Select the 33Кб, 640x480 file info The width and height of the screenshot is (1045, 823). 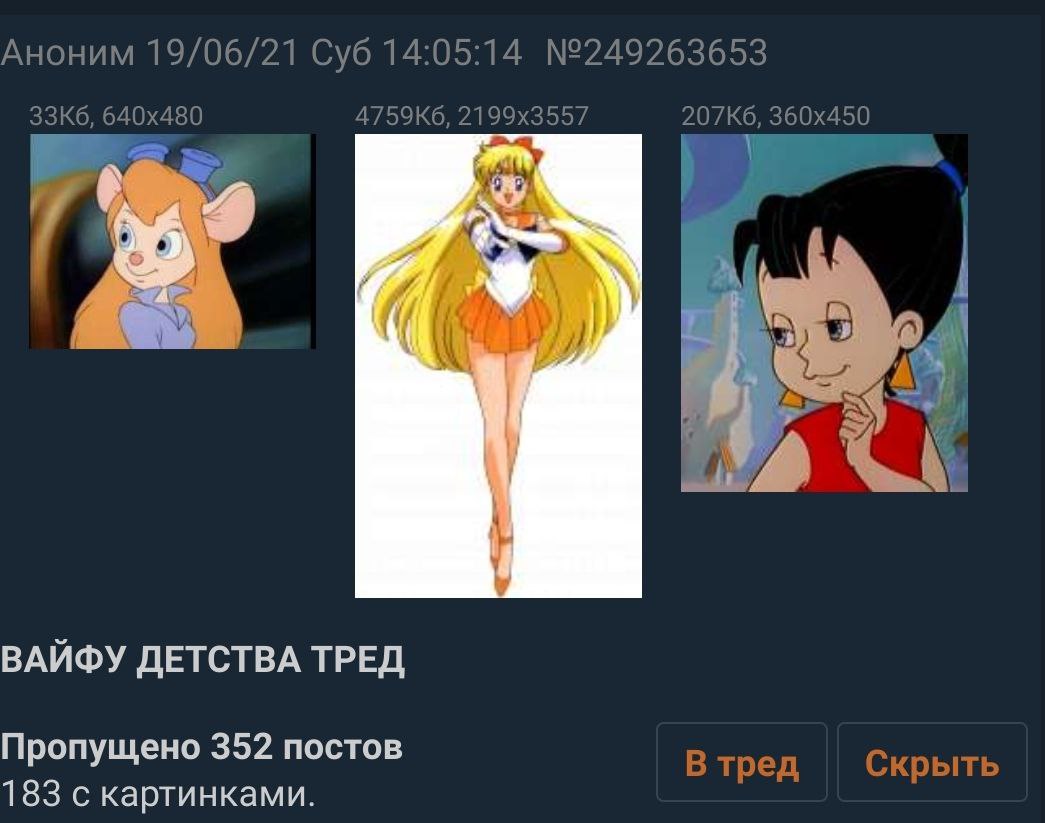coord(116,116)
